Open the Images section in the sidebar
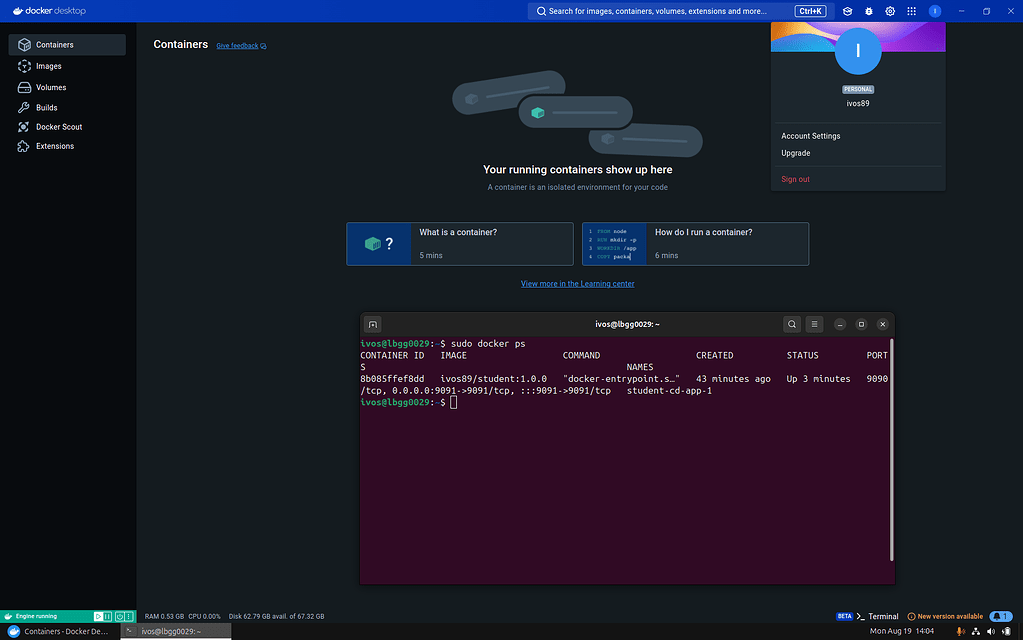The height and width of the screenshot is (640, 1023). click(44, 64)
